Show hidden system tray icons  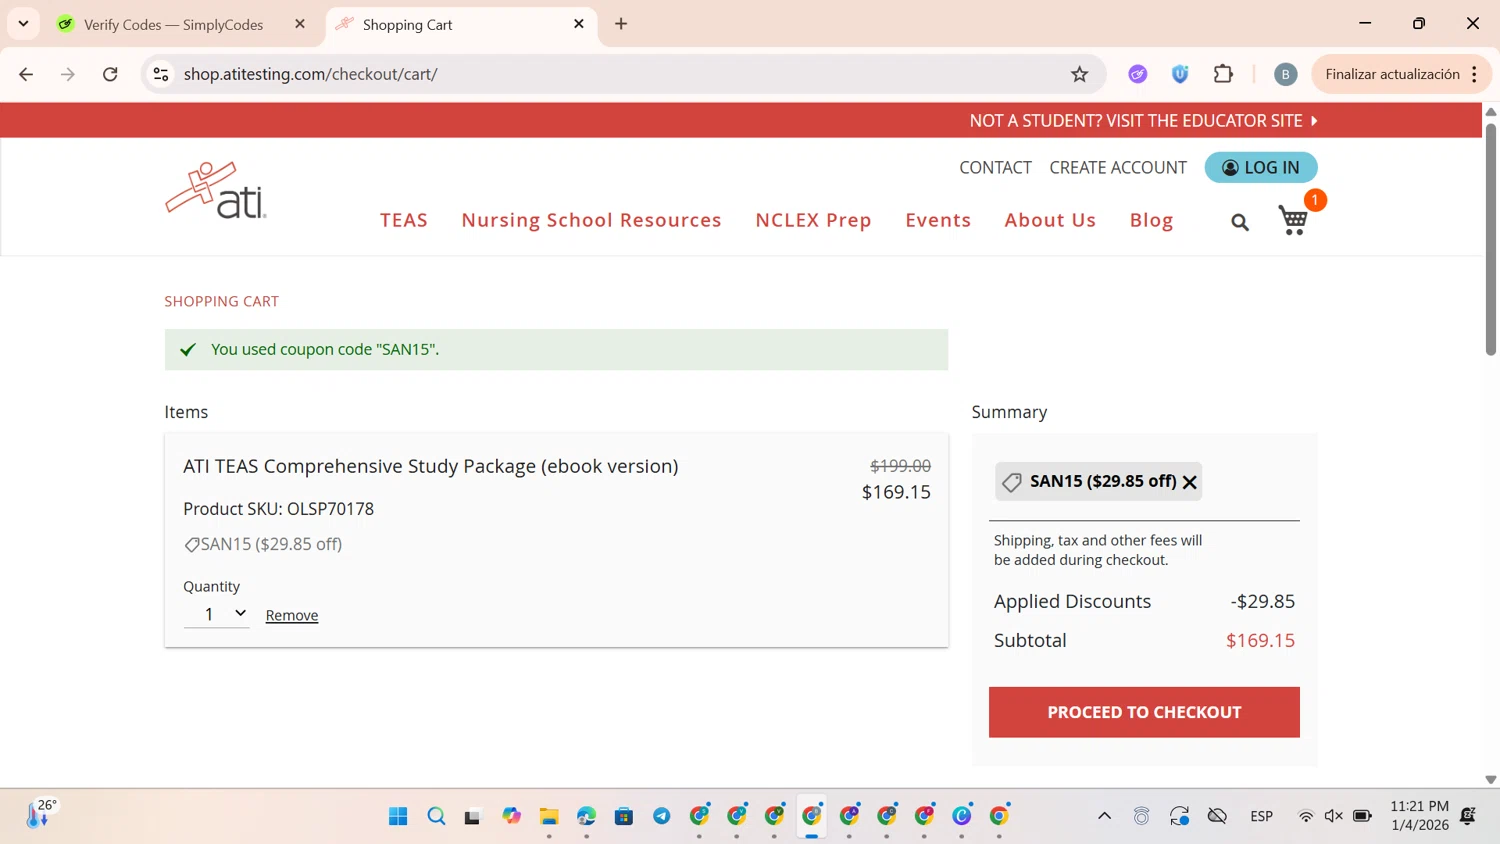click(1104, 816)
